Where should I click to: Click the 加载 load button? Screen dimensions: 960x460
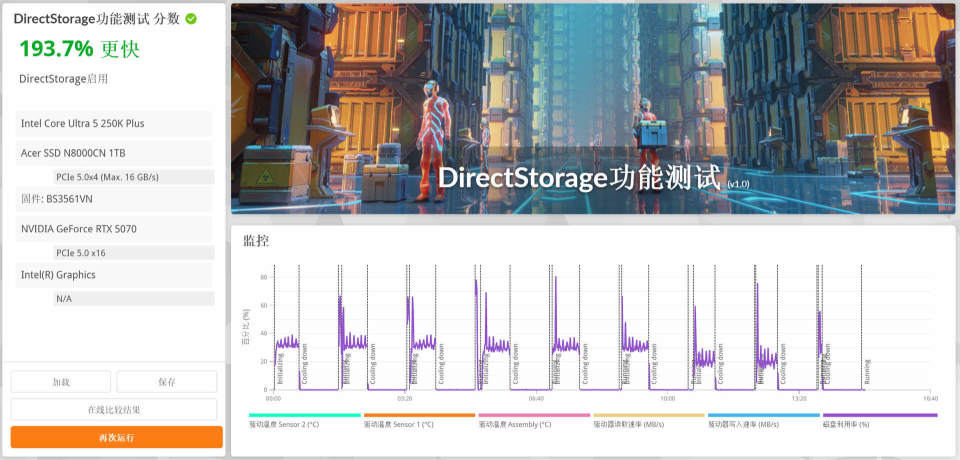tap(61, 382)
